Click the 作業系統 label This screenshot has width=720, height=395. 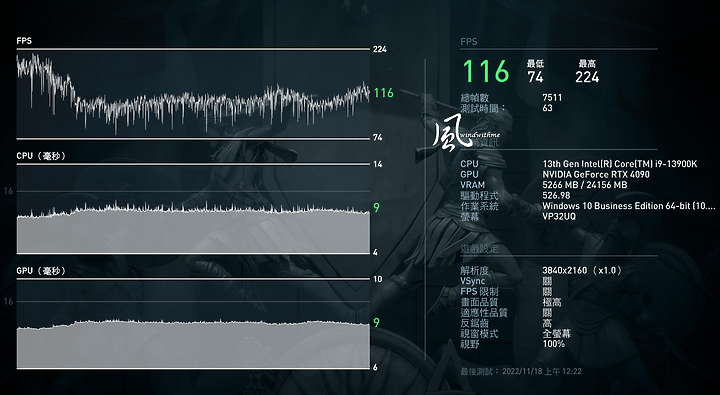pyautogui.click(x=479, y=207)
